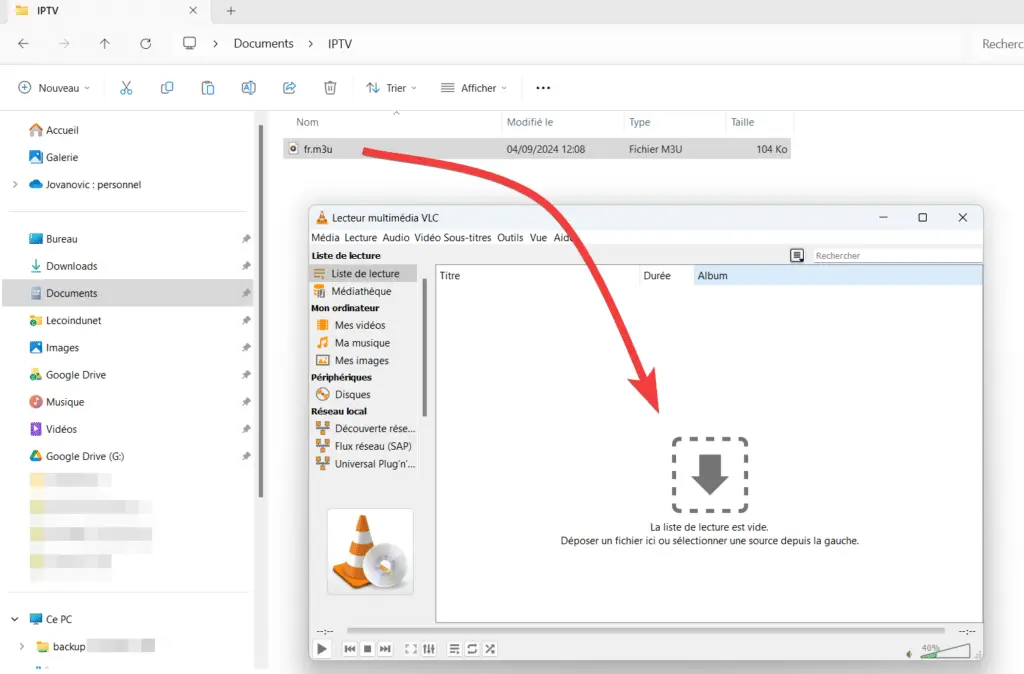Select Médiathèque in VLC sidebar
The height and width of the screenshot is (674, 1024).
click(x=361, y=291)
